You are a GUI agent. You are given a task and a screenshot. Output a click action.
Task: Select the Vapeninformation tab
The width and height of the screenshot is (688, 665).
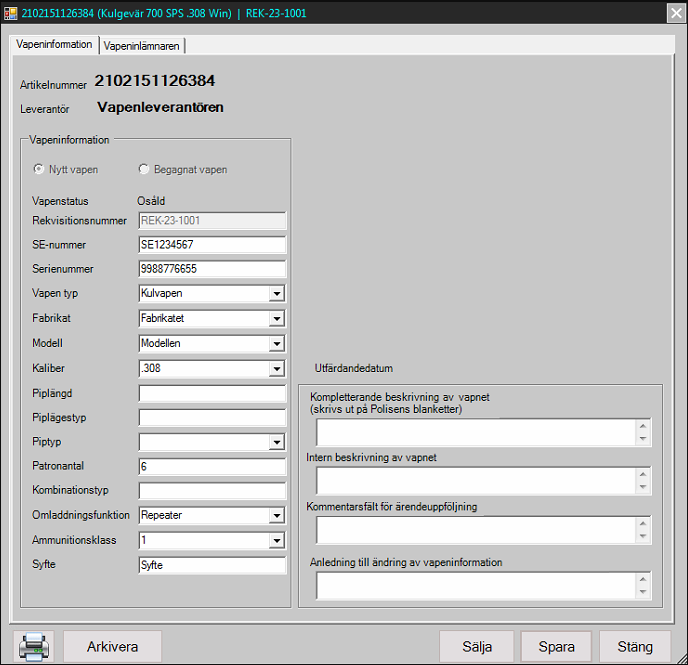tap(54, 45)
